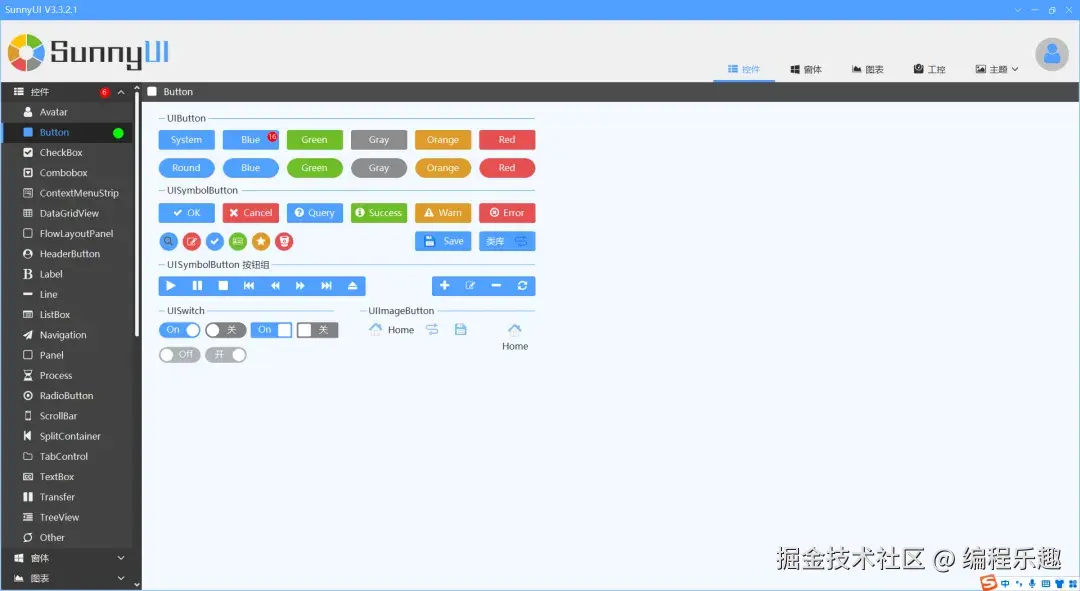Click the Round pill-shaped button

pyautogui.click(x=187, y=168)
